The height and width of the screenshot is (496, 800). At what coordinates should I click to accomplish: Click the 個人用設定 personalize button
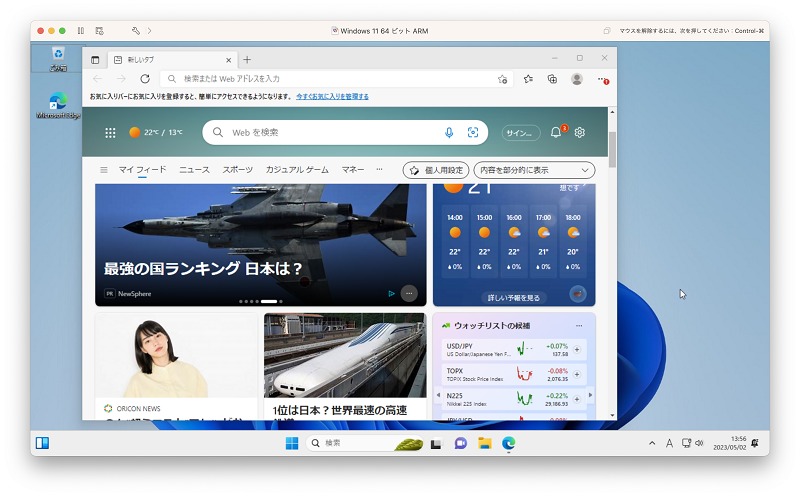436,170
